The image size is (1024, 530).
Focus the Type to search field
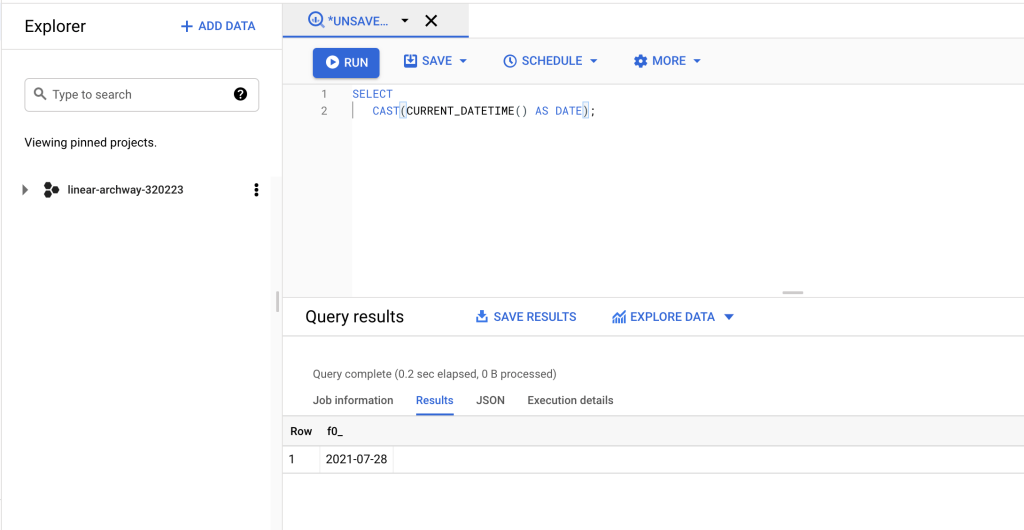(x=142, y=95)
